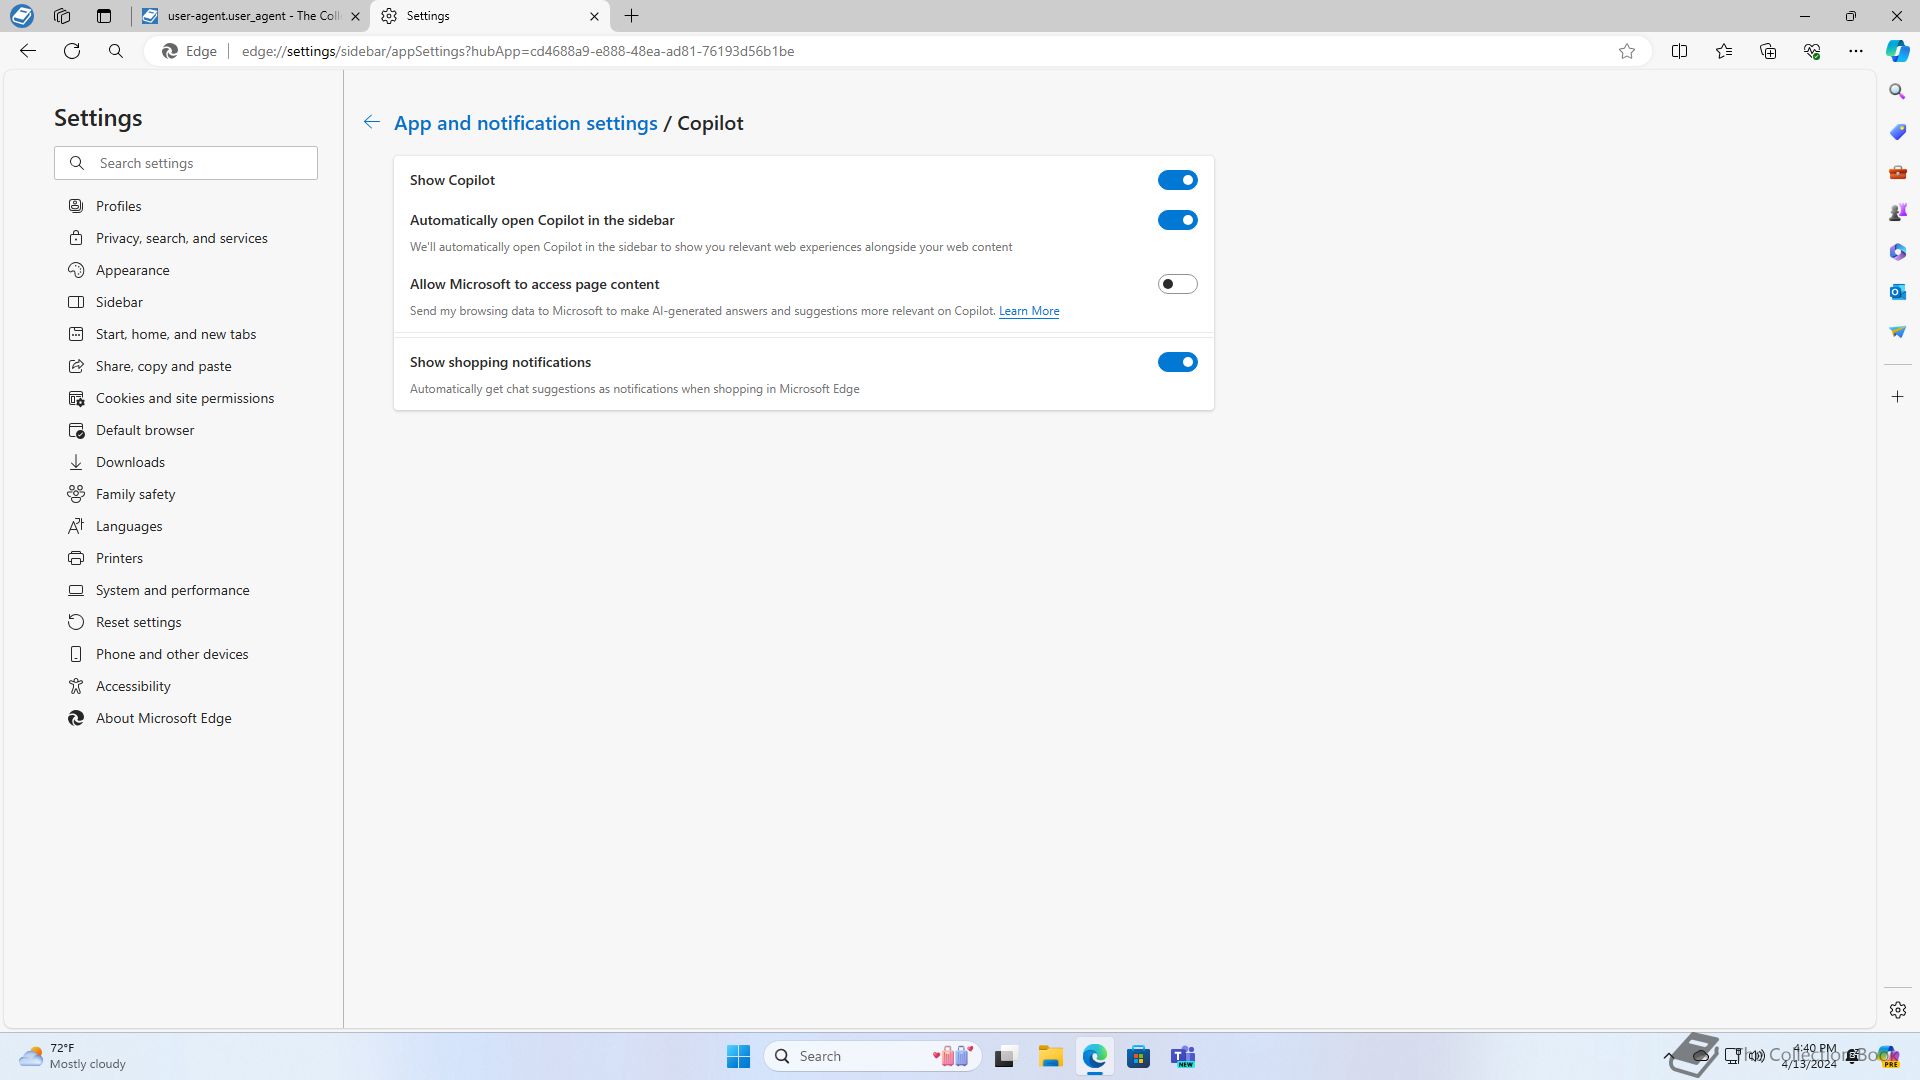Customize sidebar with plus button
1920x1080 pixels.
point(1897,397)
